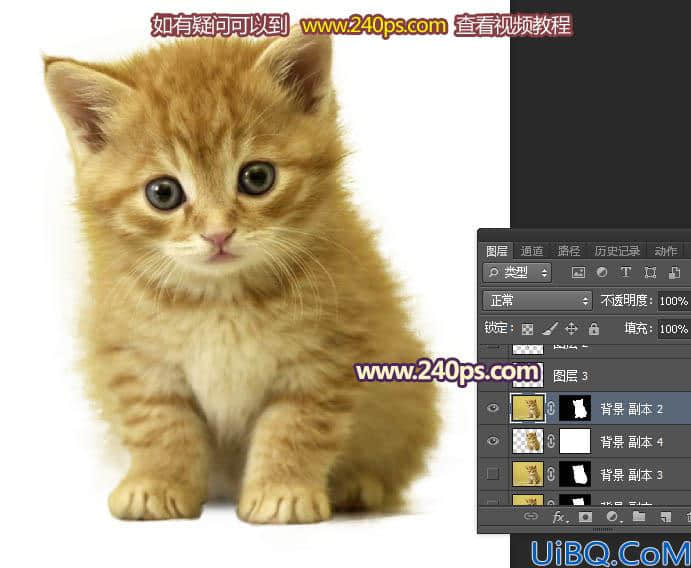Select the 背景 副本 3 layer thumbnail
The height and width of the screenshot is (568, 691).
pyautogui.click(x=528, y=475)
